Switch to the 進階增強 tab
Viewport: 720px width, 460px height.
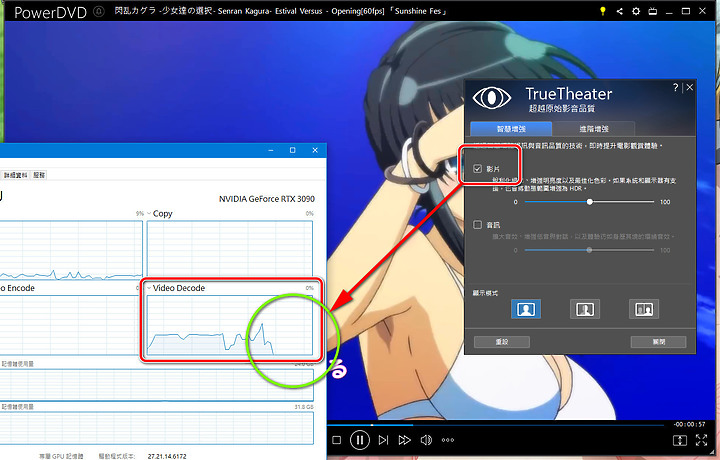pyautogui.click(x=594, y=129)
